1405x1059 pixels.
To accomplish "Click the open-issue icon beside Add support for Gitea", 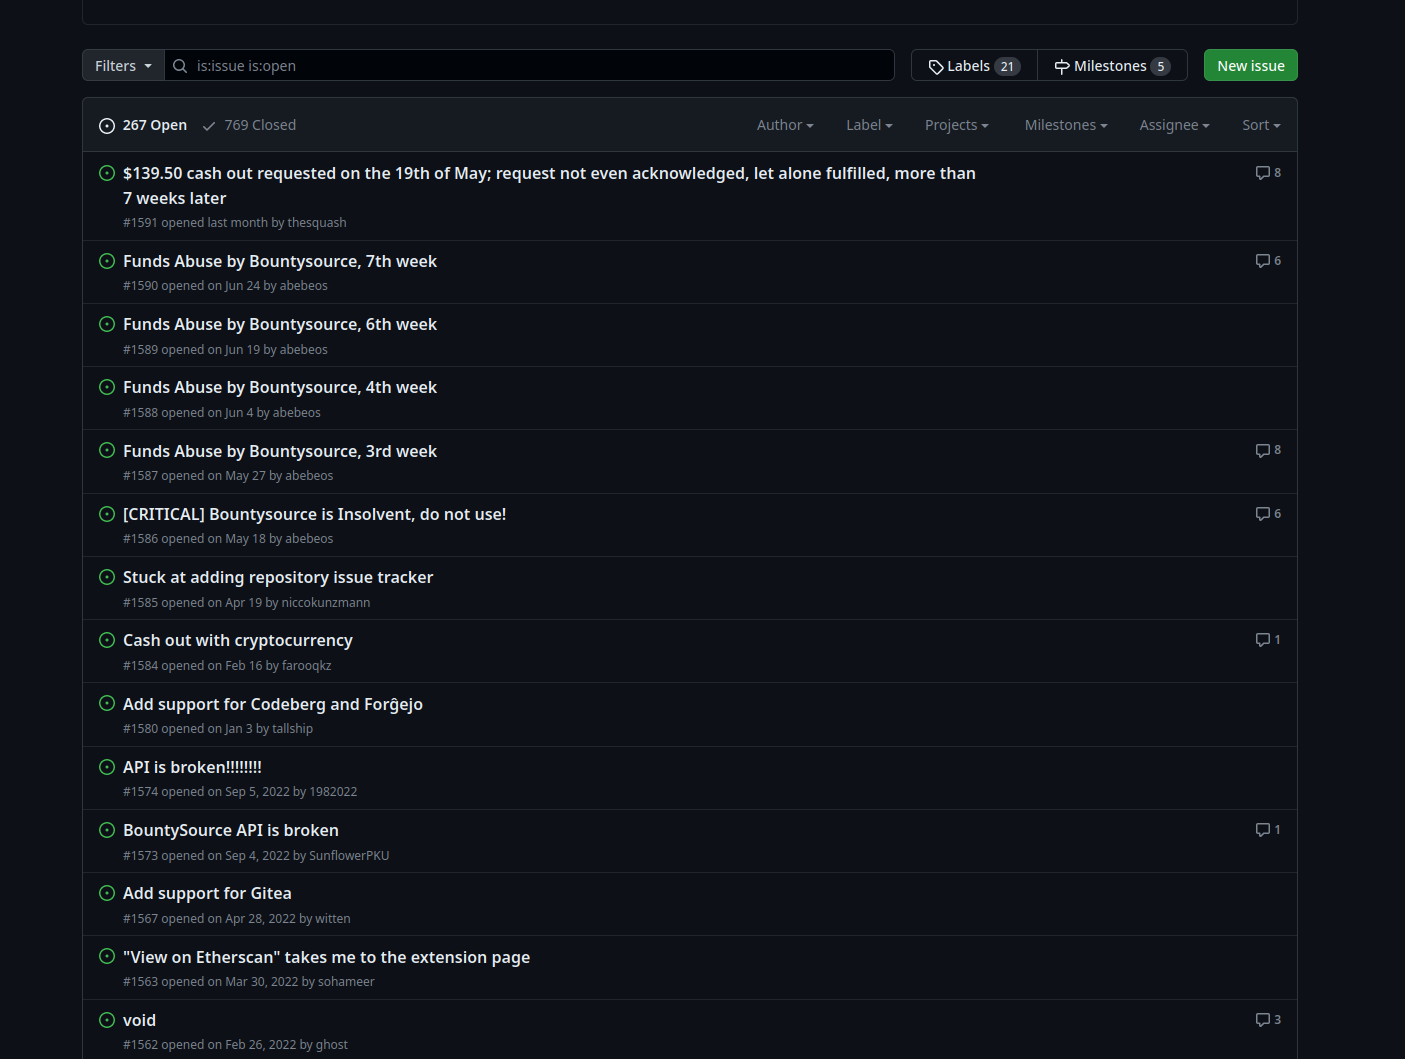I will pos(107,893).
